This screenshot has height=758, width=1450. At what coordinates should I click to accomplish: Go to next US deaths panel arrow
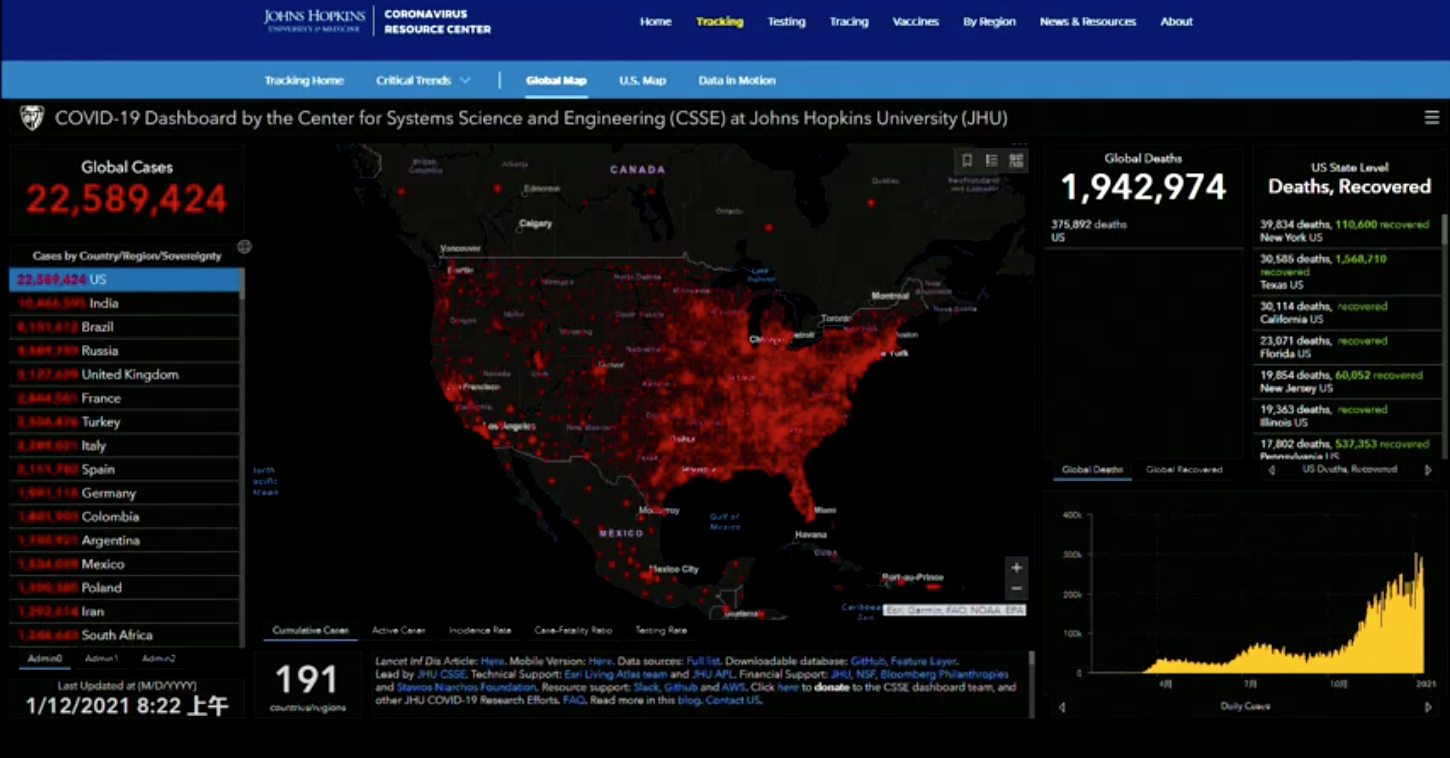[x=1428, y=470]
